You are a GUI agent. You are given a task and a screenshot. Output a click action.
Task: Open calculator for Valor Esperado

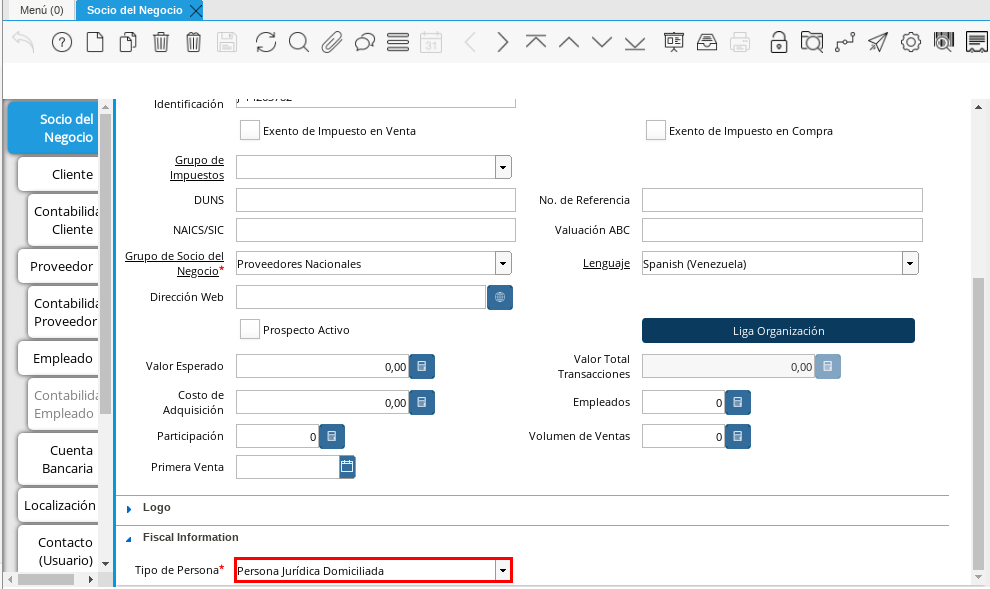click(422, 367)
